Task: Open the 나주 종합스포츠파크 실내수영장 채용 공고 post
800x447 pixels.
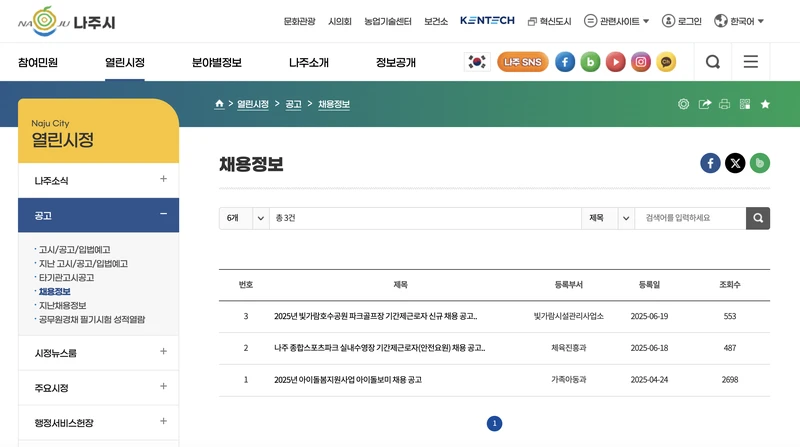Action: coord(380,348)
